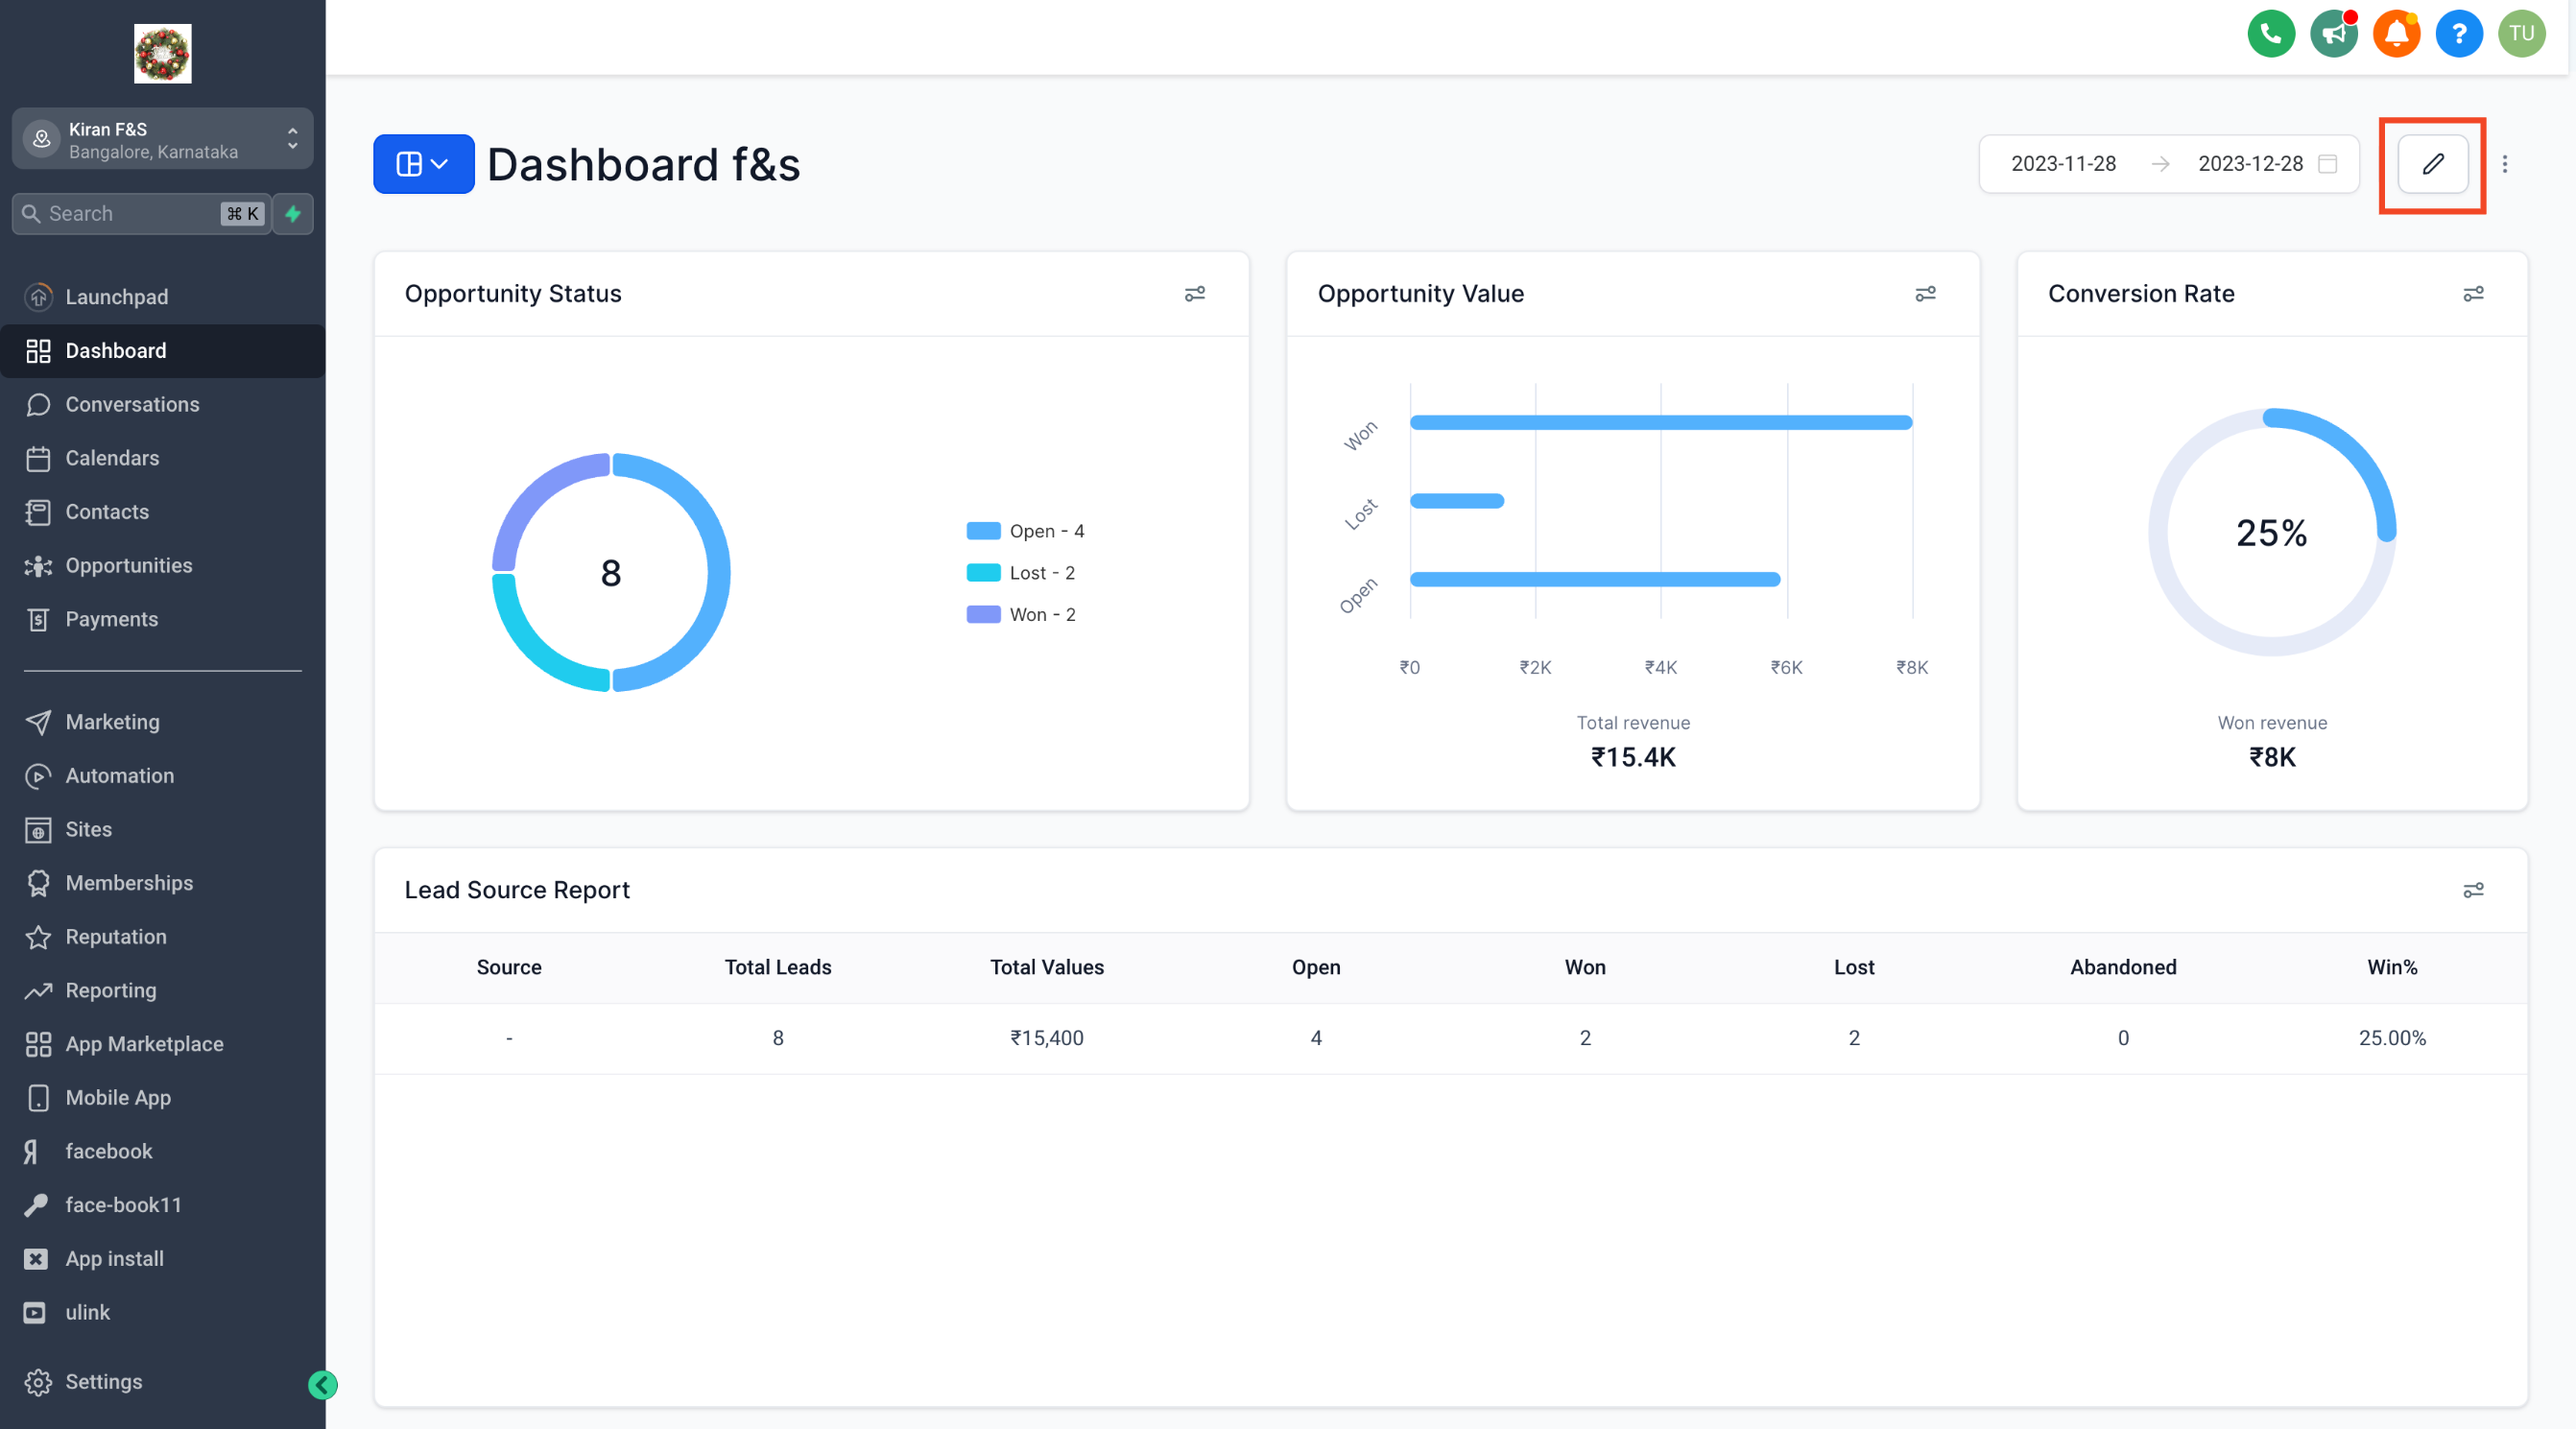Open Settings at the sidebar bottom
Screen dimensions: 2576x1429
click(103, 1381)
